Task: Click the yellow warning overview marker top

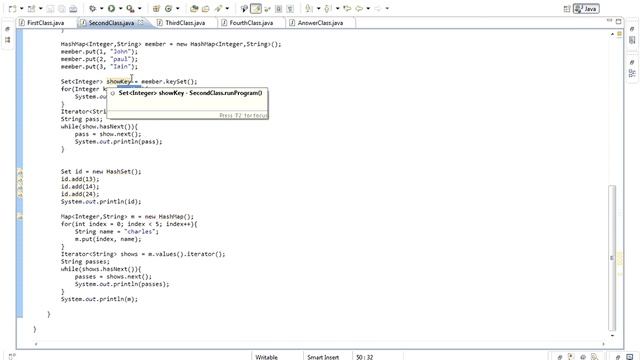Action: (619, 34)
